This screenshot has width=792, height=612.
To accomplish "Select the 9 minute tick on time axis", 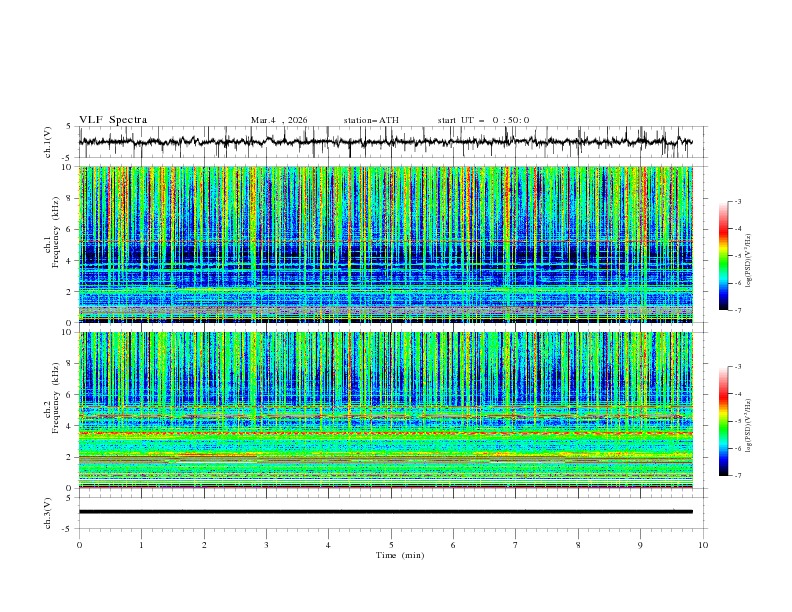I will pos(641,545).
